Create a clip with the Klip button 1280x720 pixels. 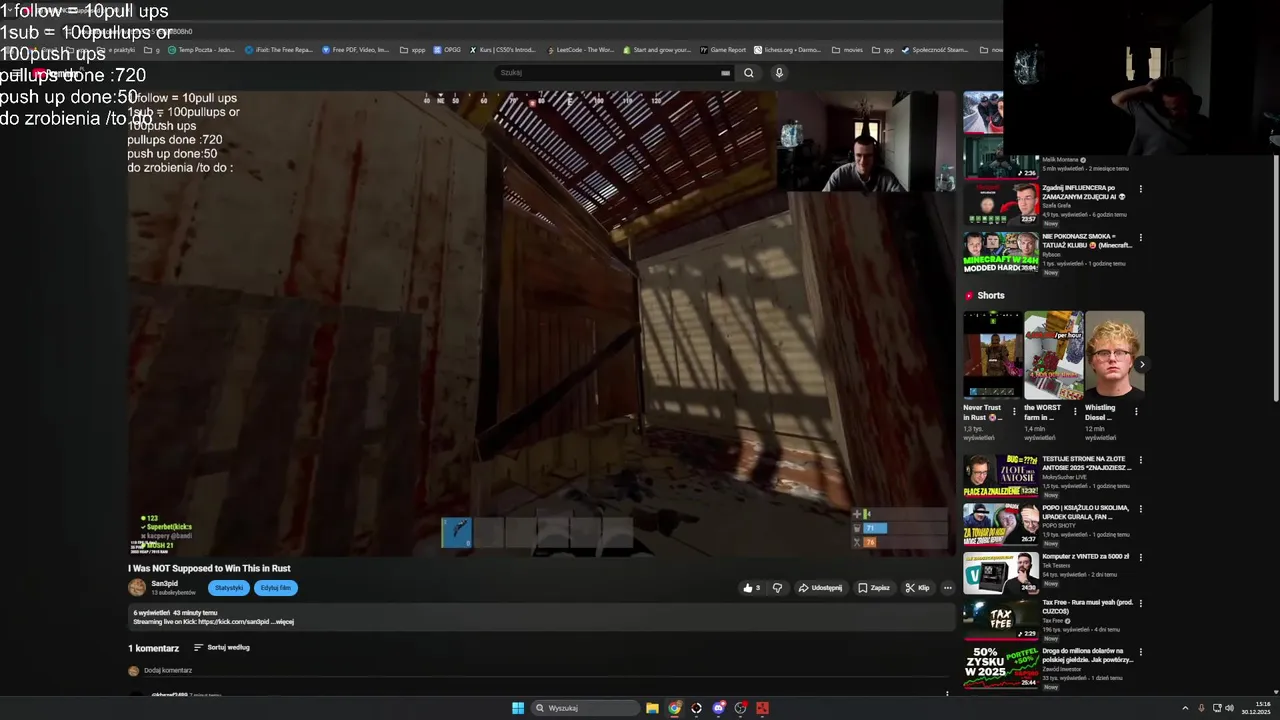[x=917, y=588]
